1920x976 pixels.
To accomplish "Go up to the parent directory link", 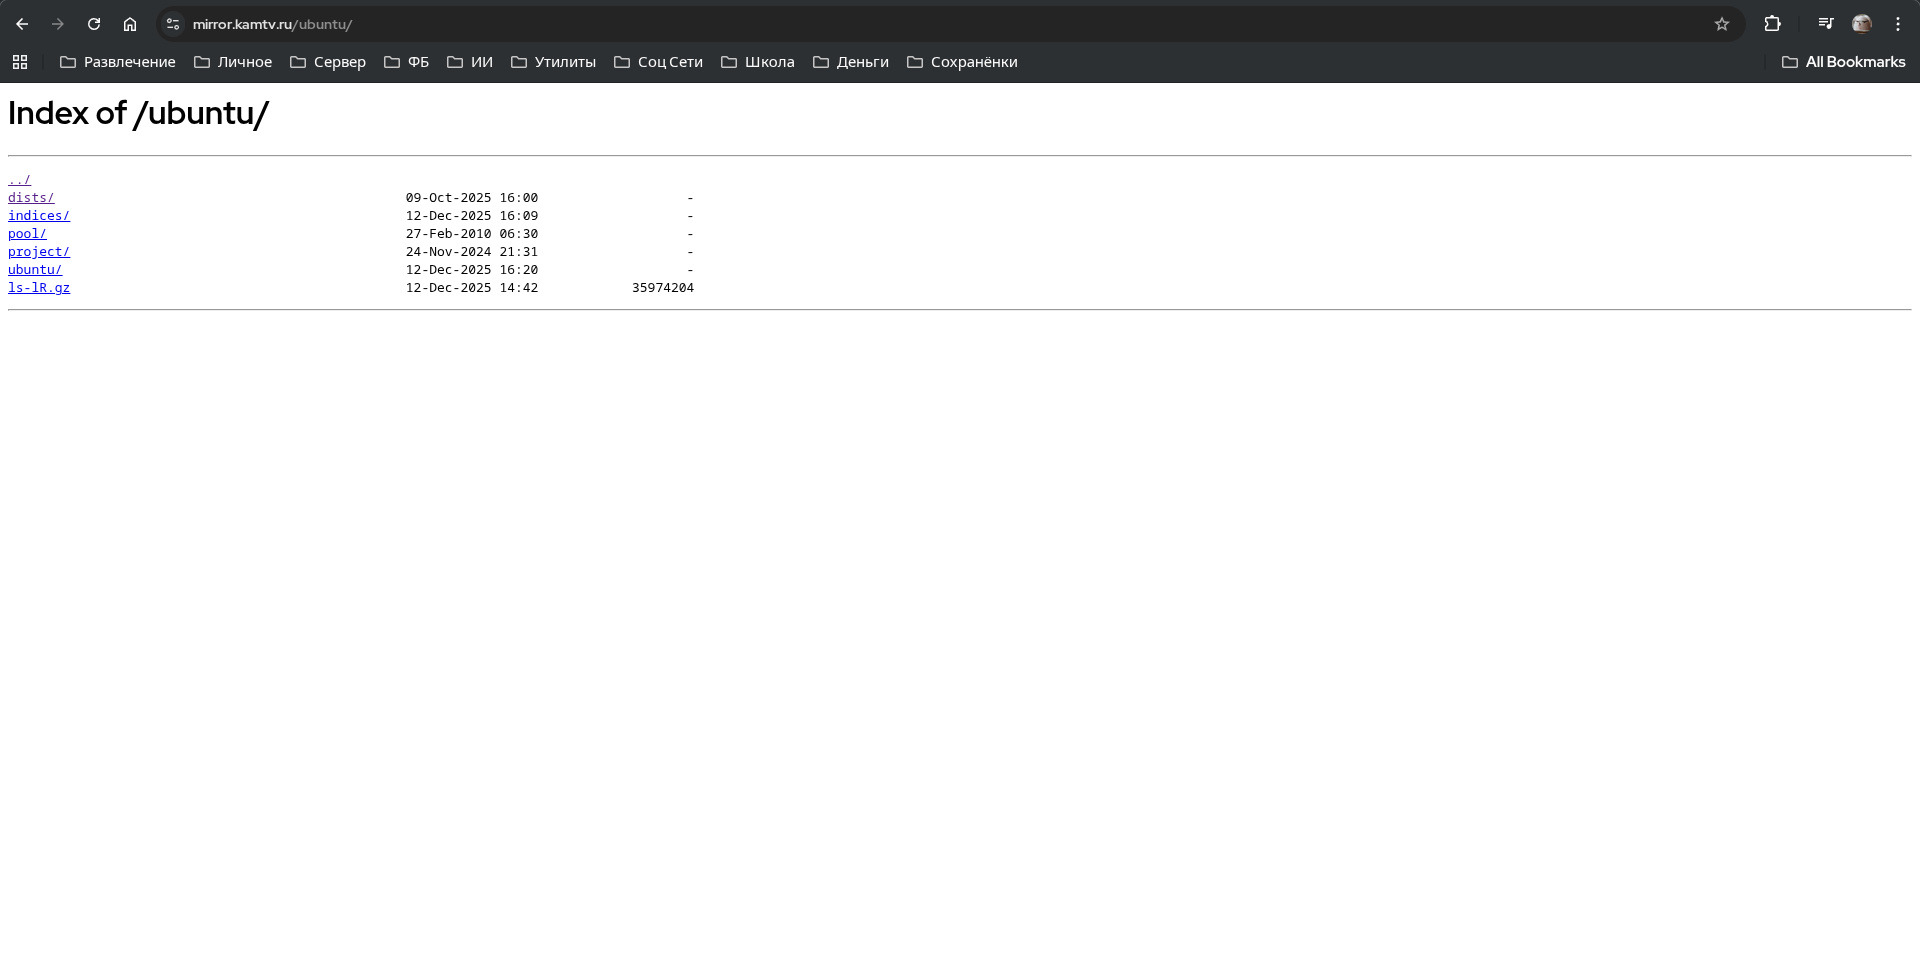I will coord(19,180).
